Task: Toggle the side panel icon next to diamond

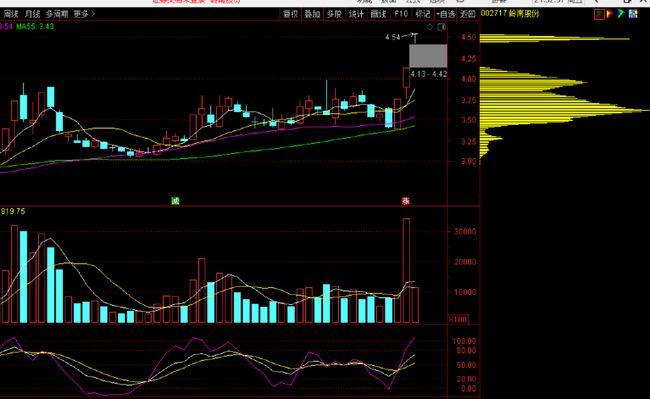Action: 442,27
